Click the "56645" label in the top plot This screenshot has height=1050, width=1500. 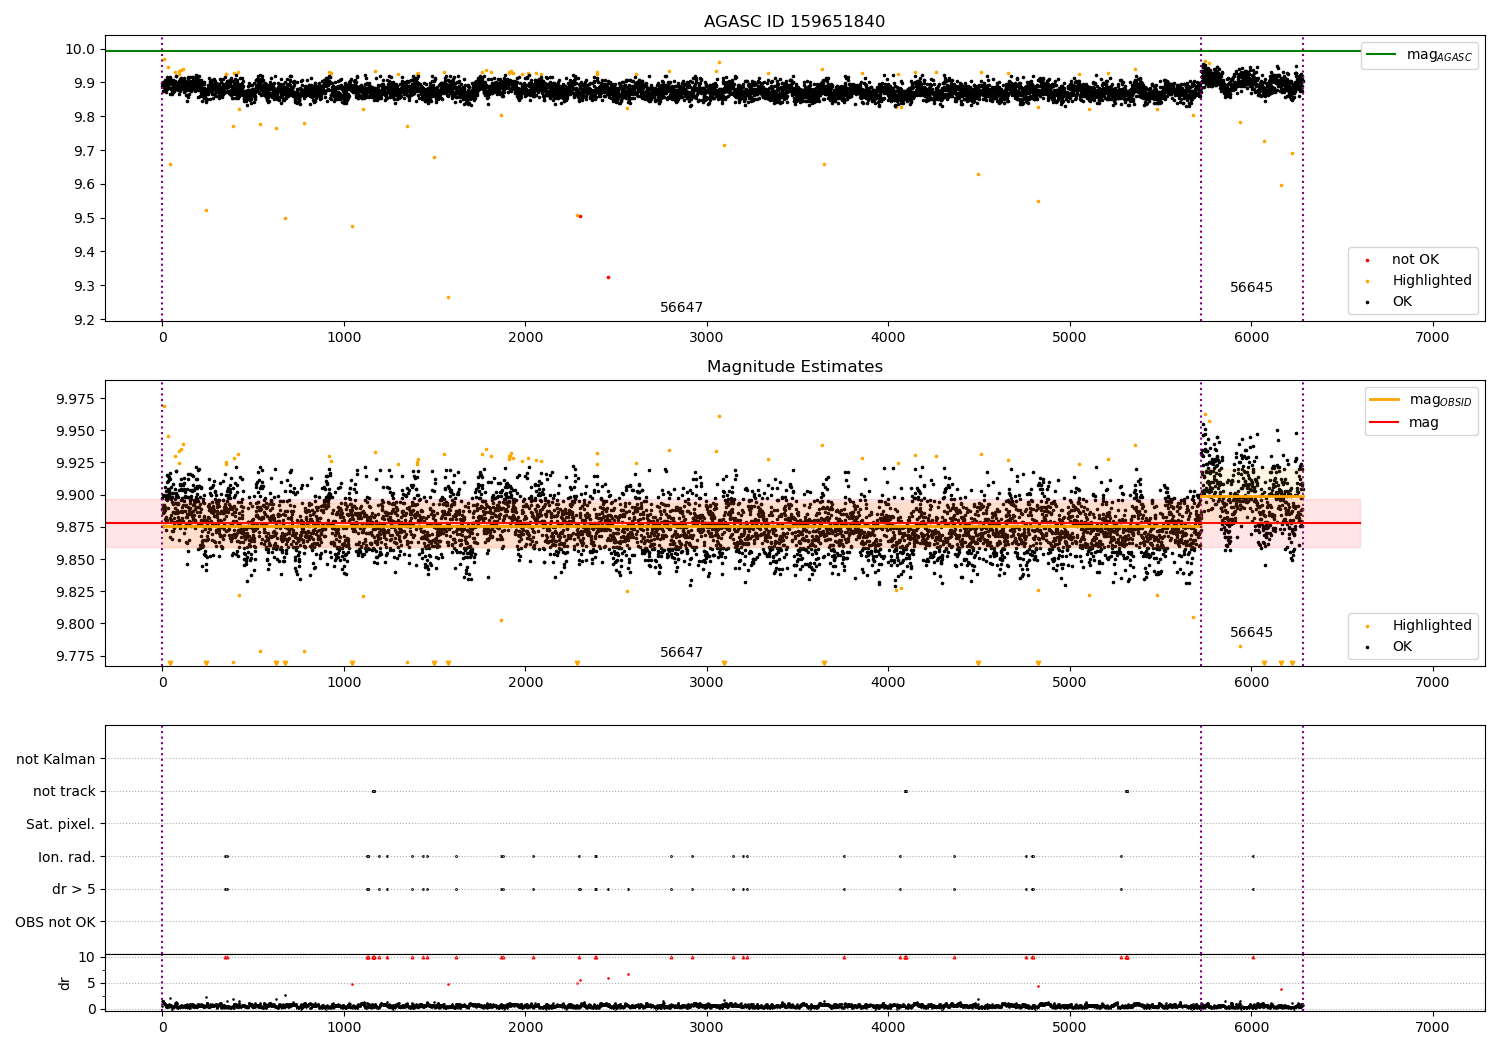pos(1251,288)
